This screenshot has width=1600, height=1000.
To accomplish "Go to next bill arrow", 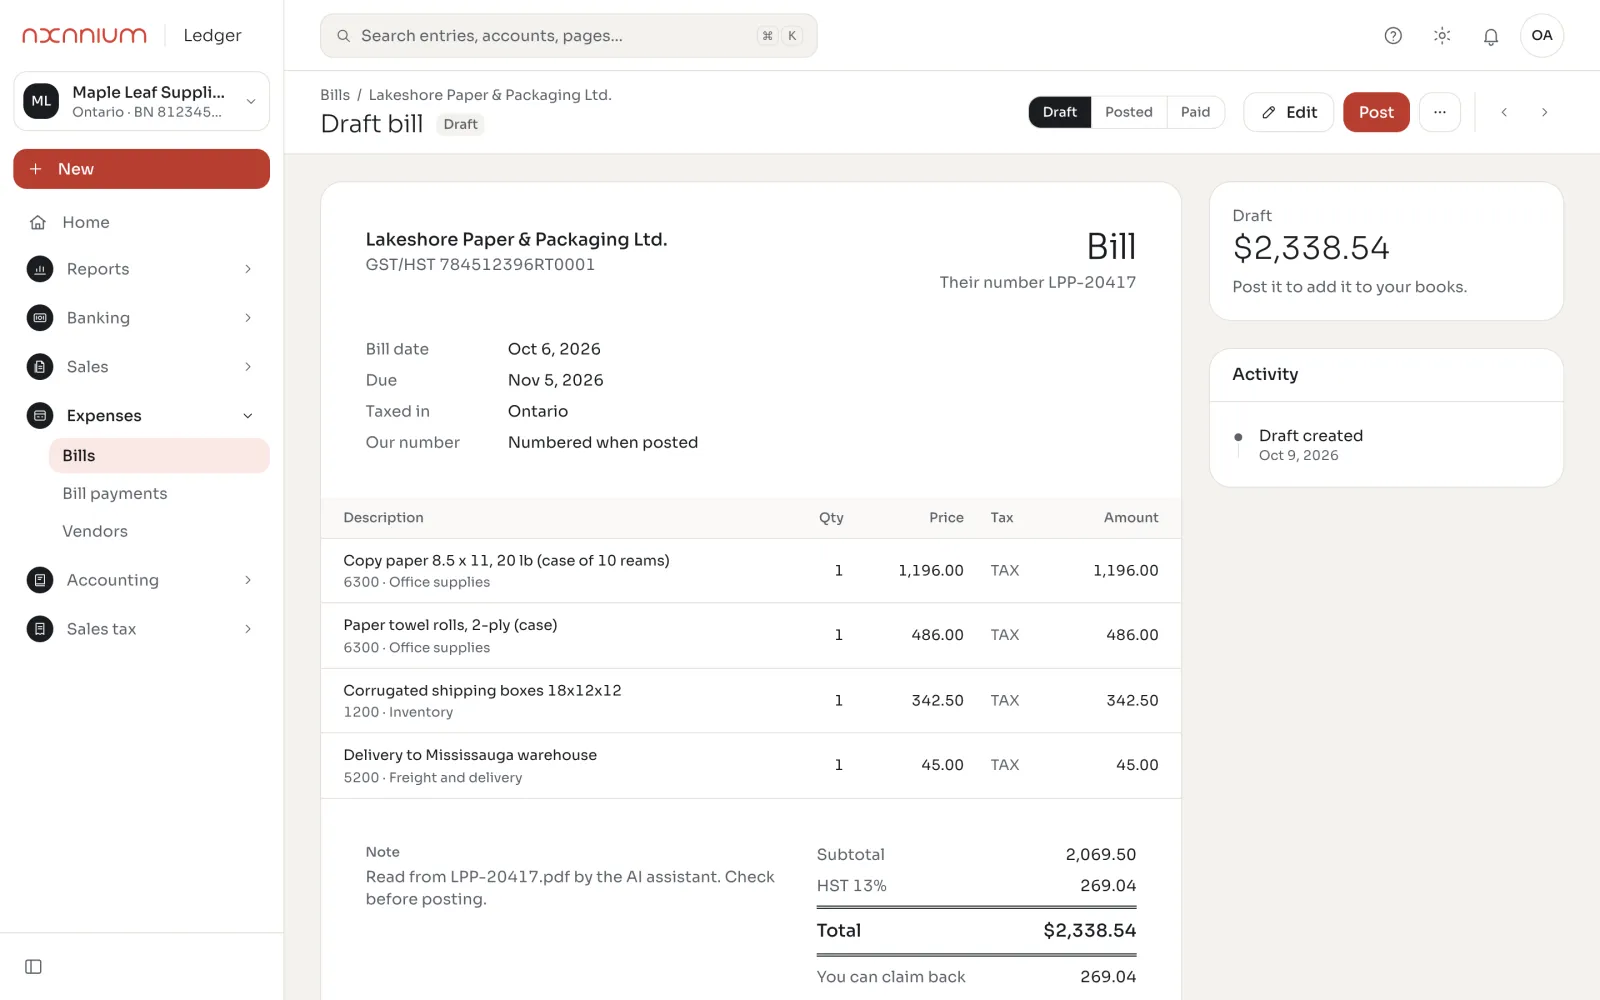I will tap(1545, 112).
